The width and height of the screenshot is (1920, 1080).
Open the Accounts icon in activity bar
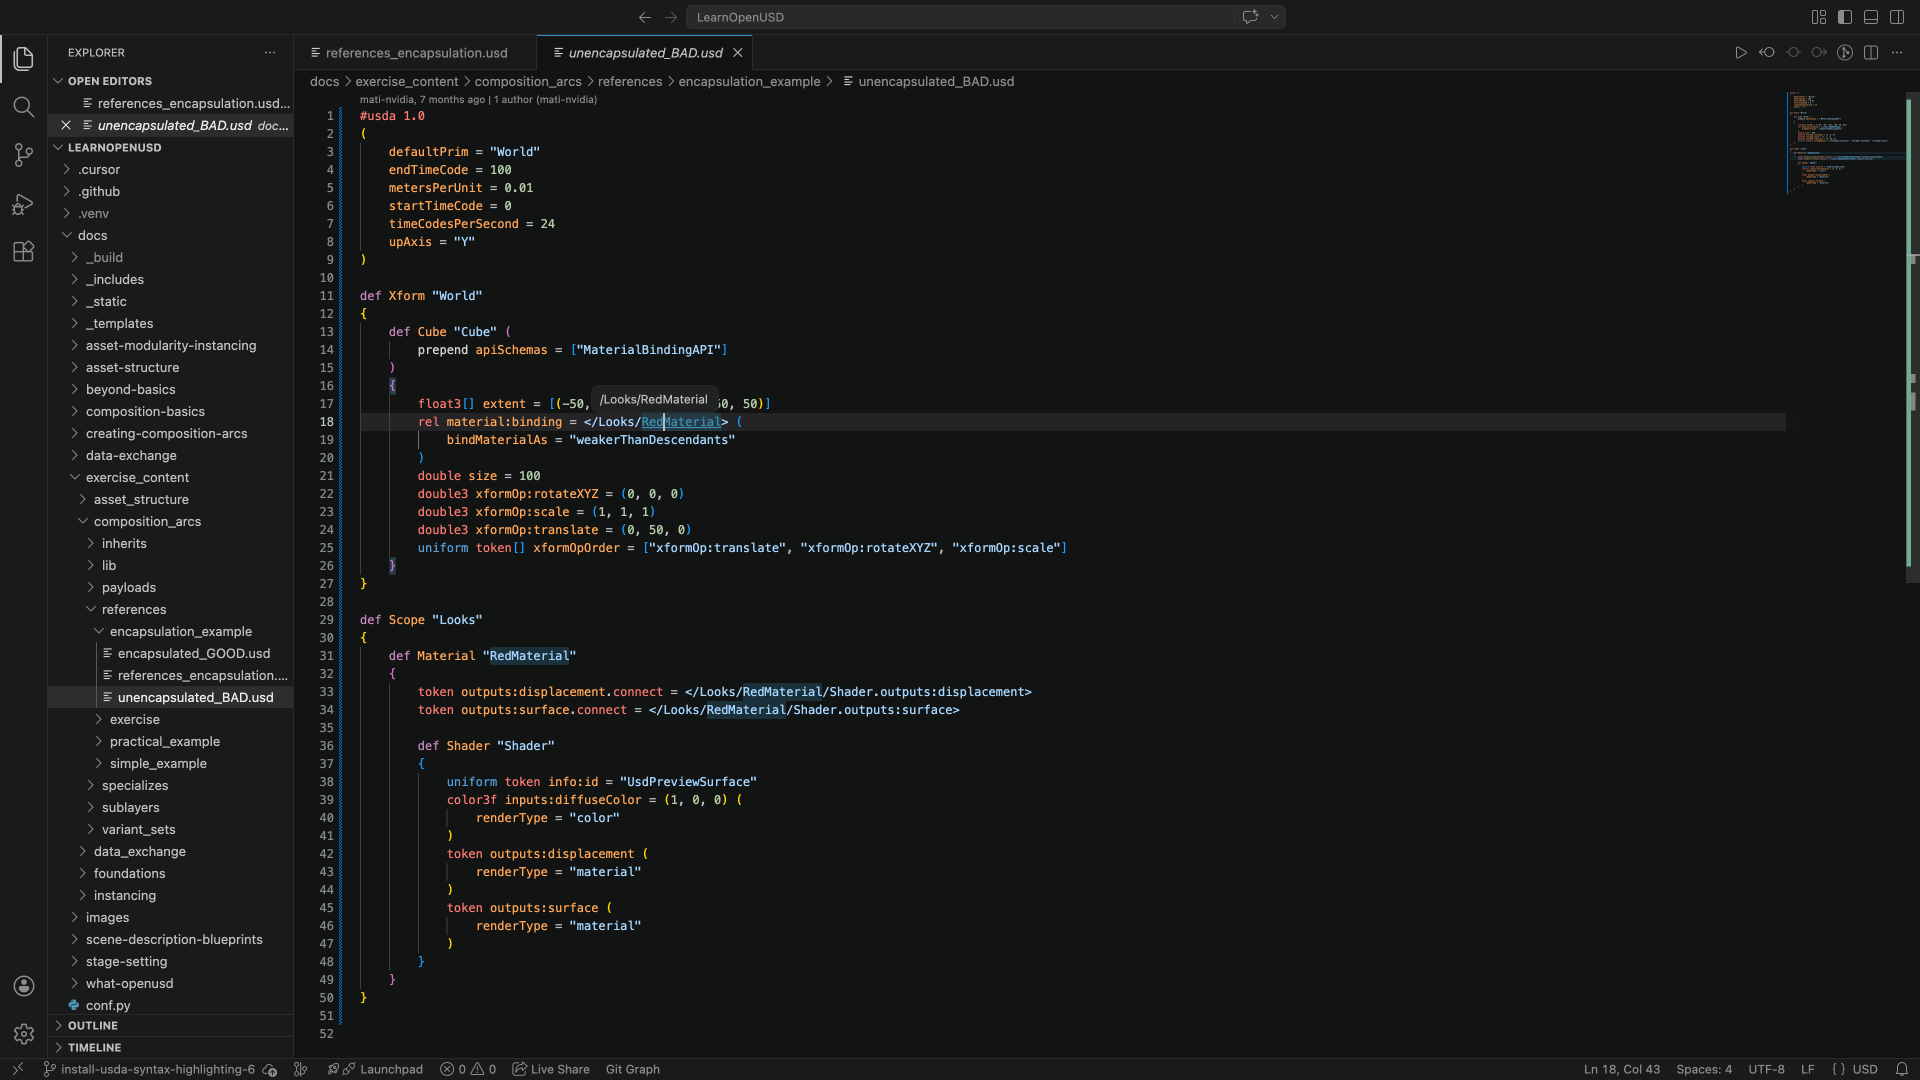tap(24, 986)
